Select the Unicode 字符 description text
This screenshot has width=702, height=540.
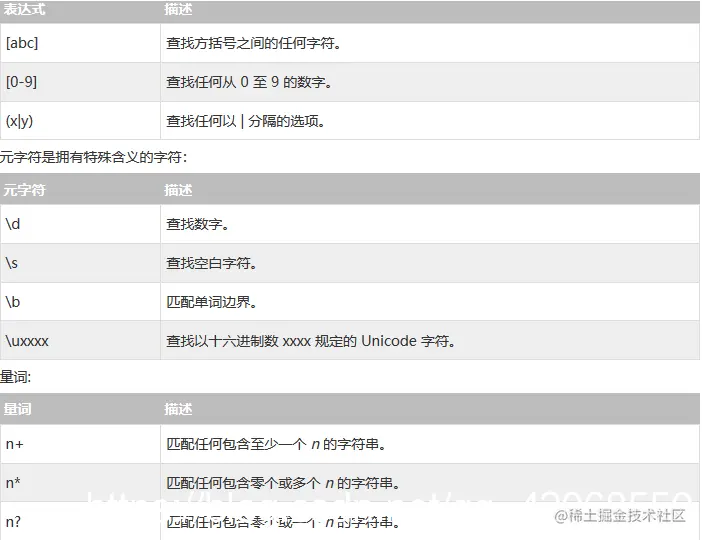[x=311, y=341]
